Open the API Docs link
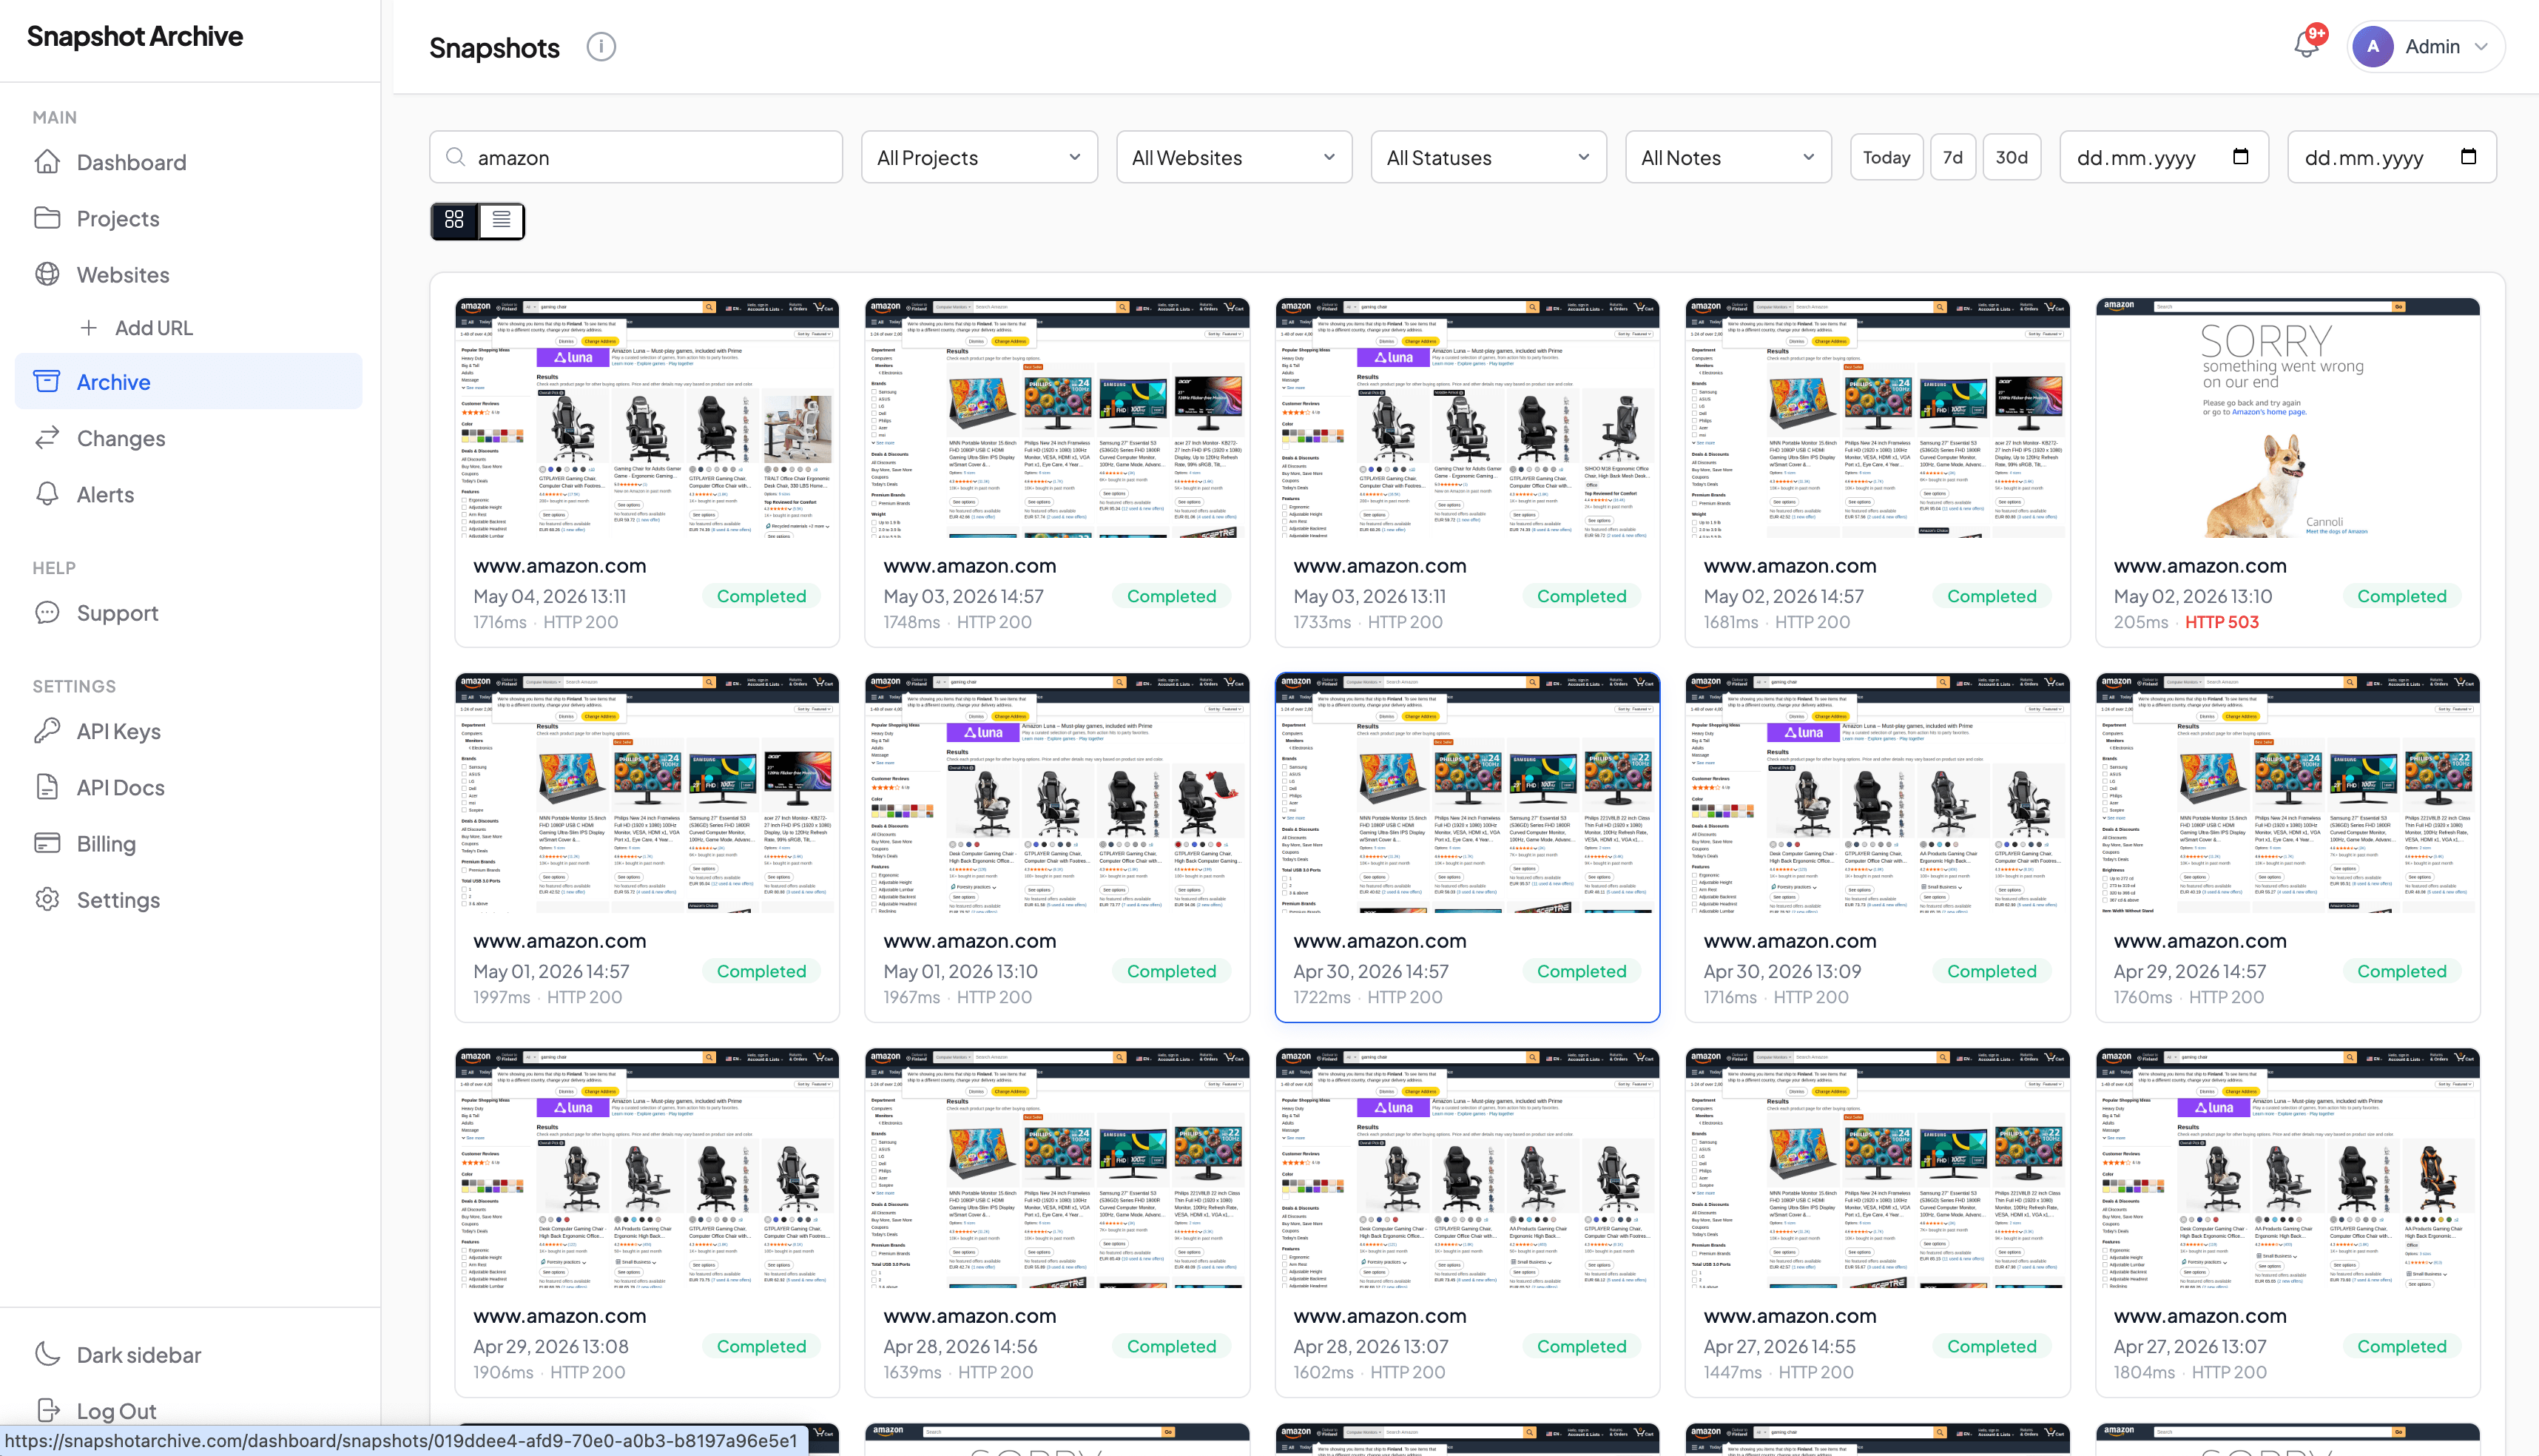 pos(120,787)
